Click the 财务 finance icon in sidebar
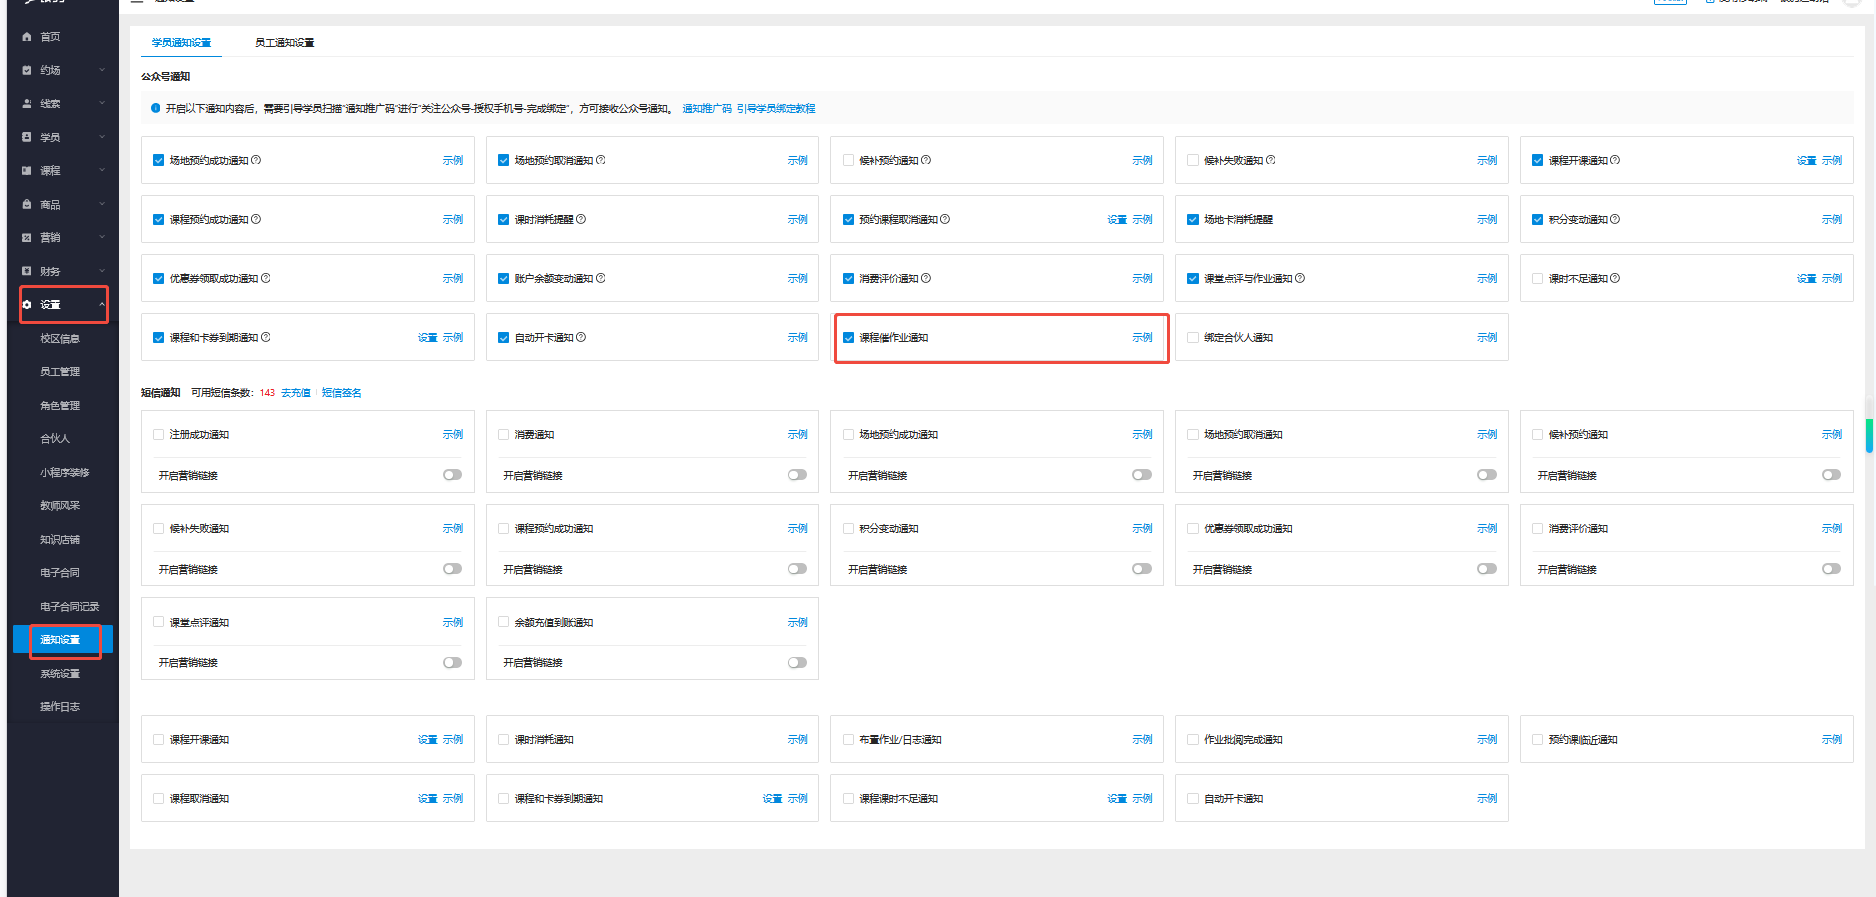 [x=27, y=271]
